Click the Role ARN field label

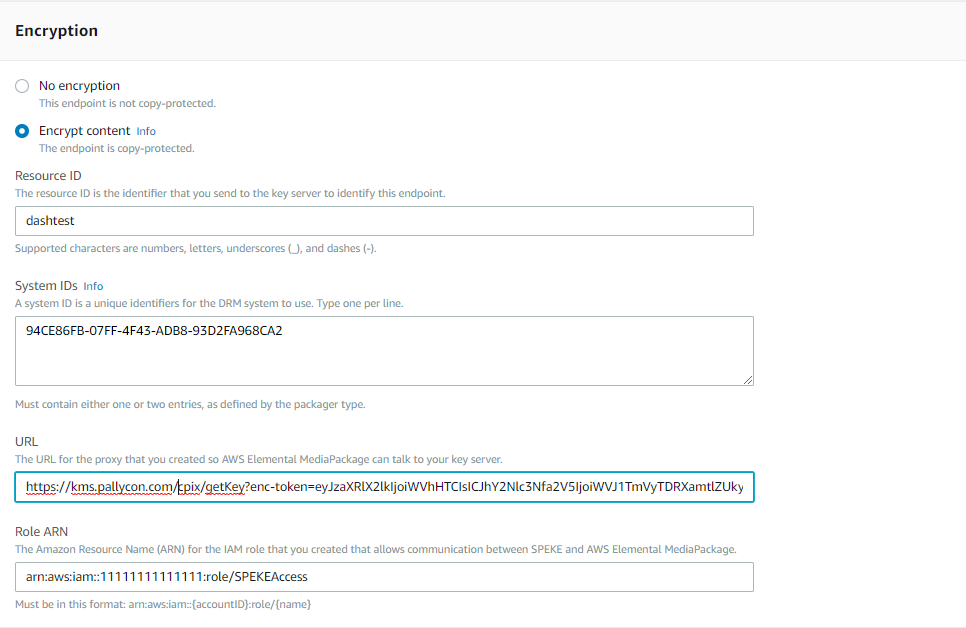coord(41,532)
